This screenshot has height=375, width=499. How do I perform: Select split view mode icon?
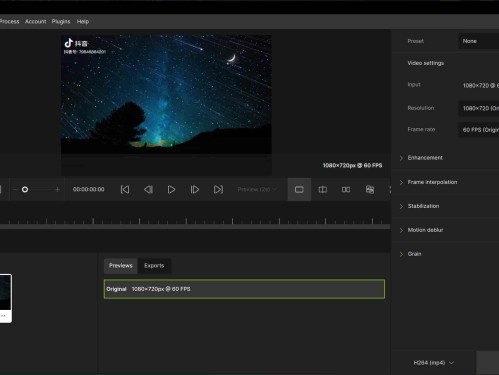[323, 189]
